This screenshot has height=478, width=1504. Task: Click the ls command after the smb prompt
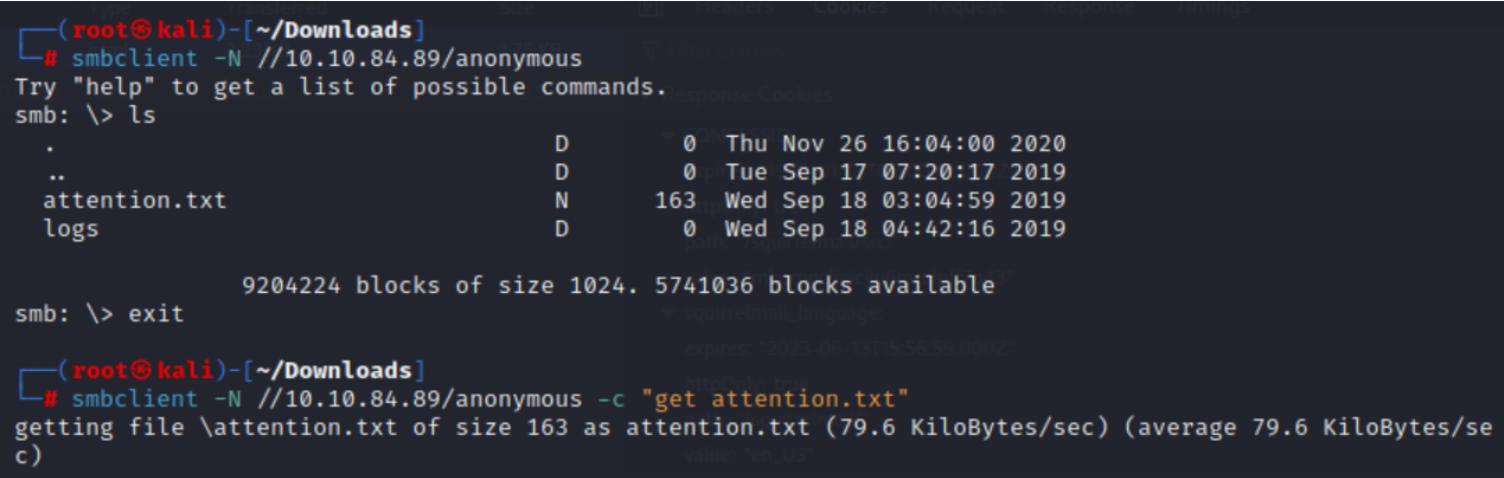[x=142, y=115]
